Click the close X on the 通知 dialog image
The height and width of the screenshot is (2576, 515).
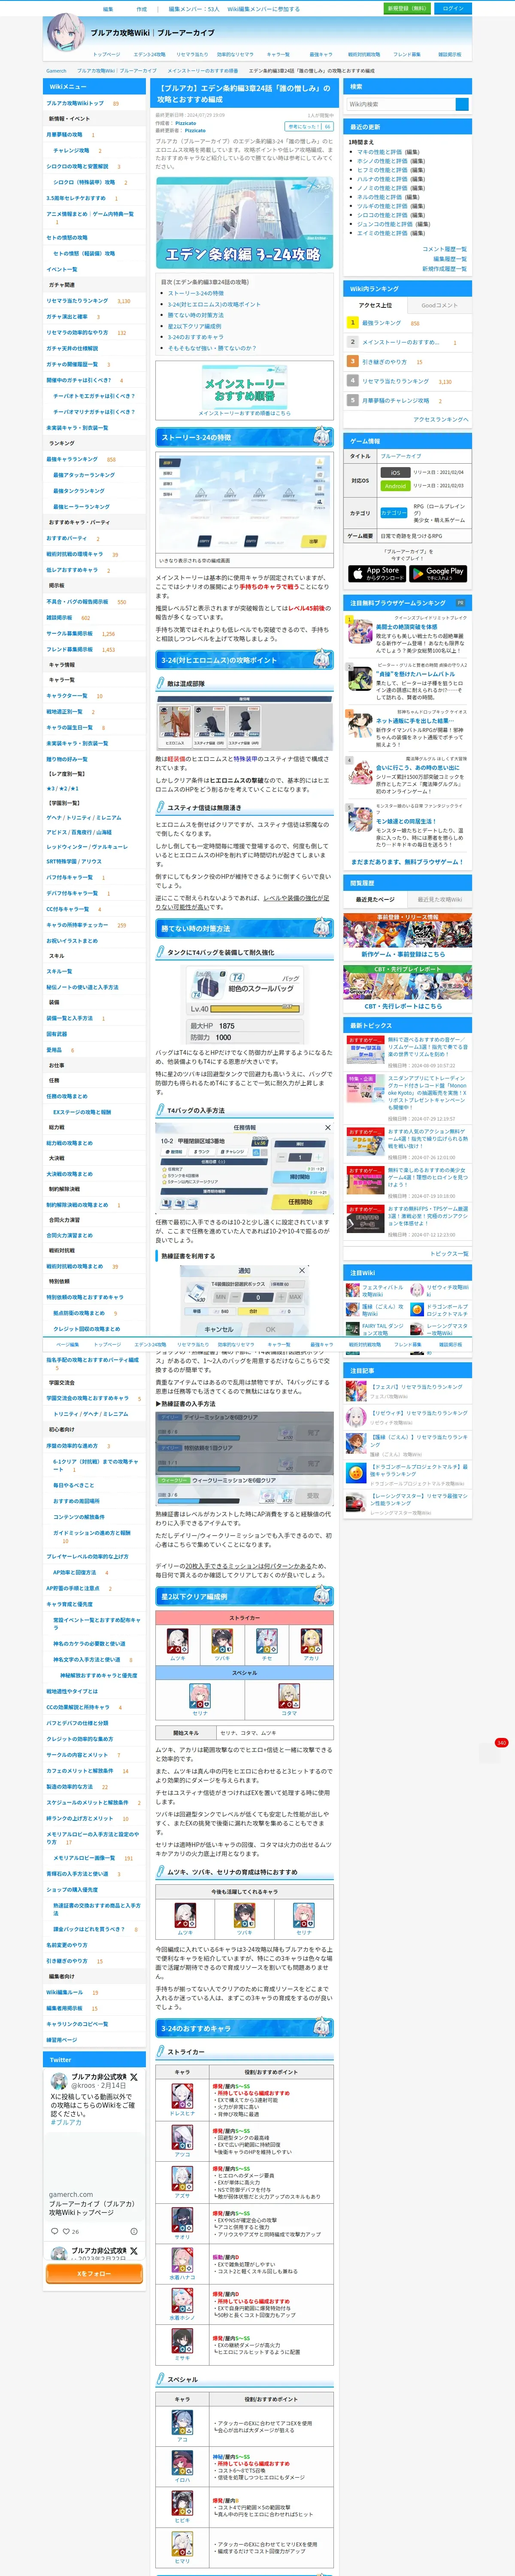(303, 1270)
